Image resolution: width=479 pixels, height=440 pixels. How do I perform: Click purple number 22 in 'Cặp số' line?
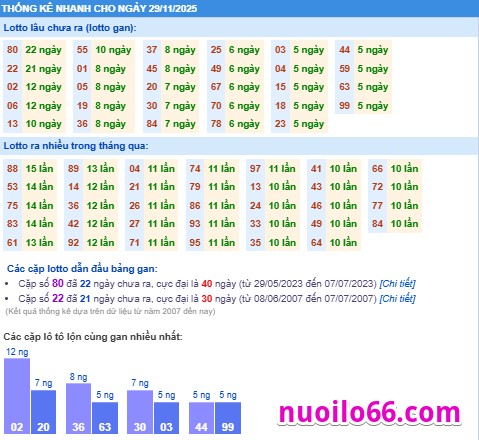[58, 298]
